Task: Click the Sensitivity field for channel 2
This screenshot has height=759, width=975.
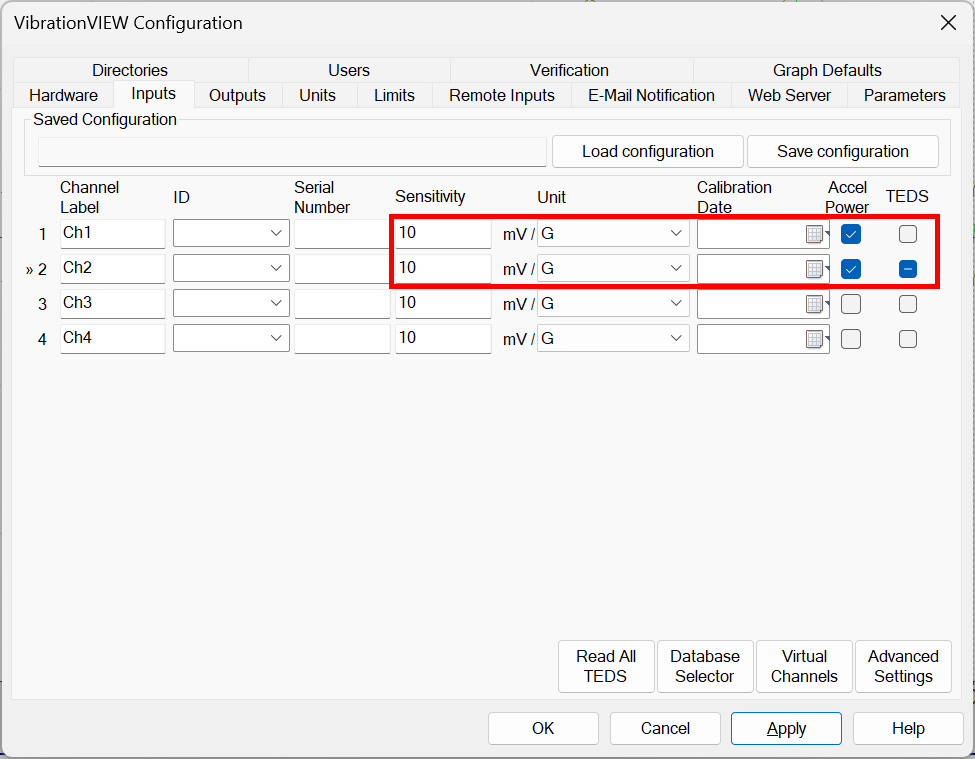Action: pyautogui.click(x=442, y=269)
